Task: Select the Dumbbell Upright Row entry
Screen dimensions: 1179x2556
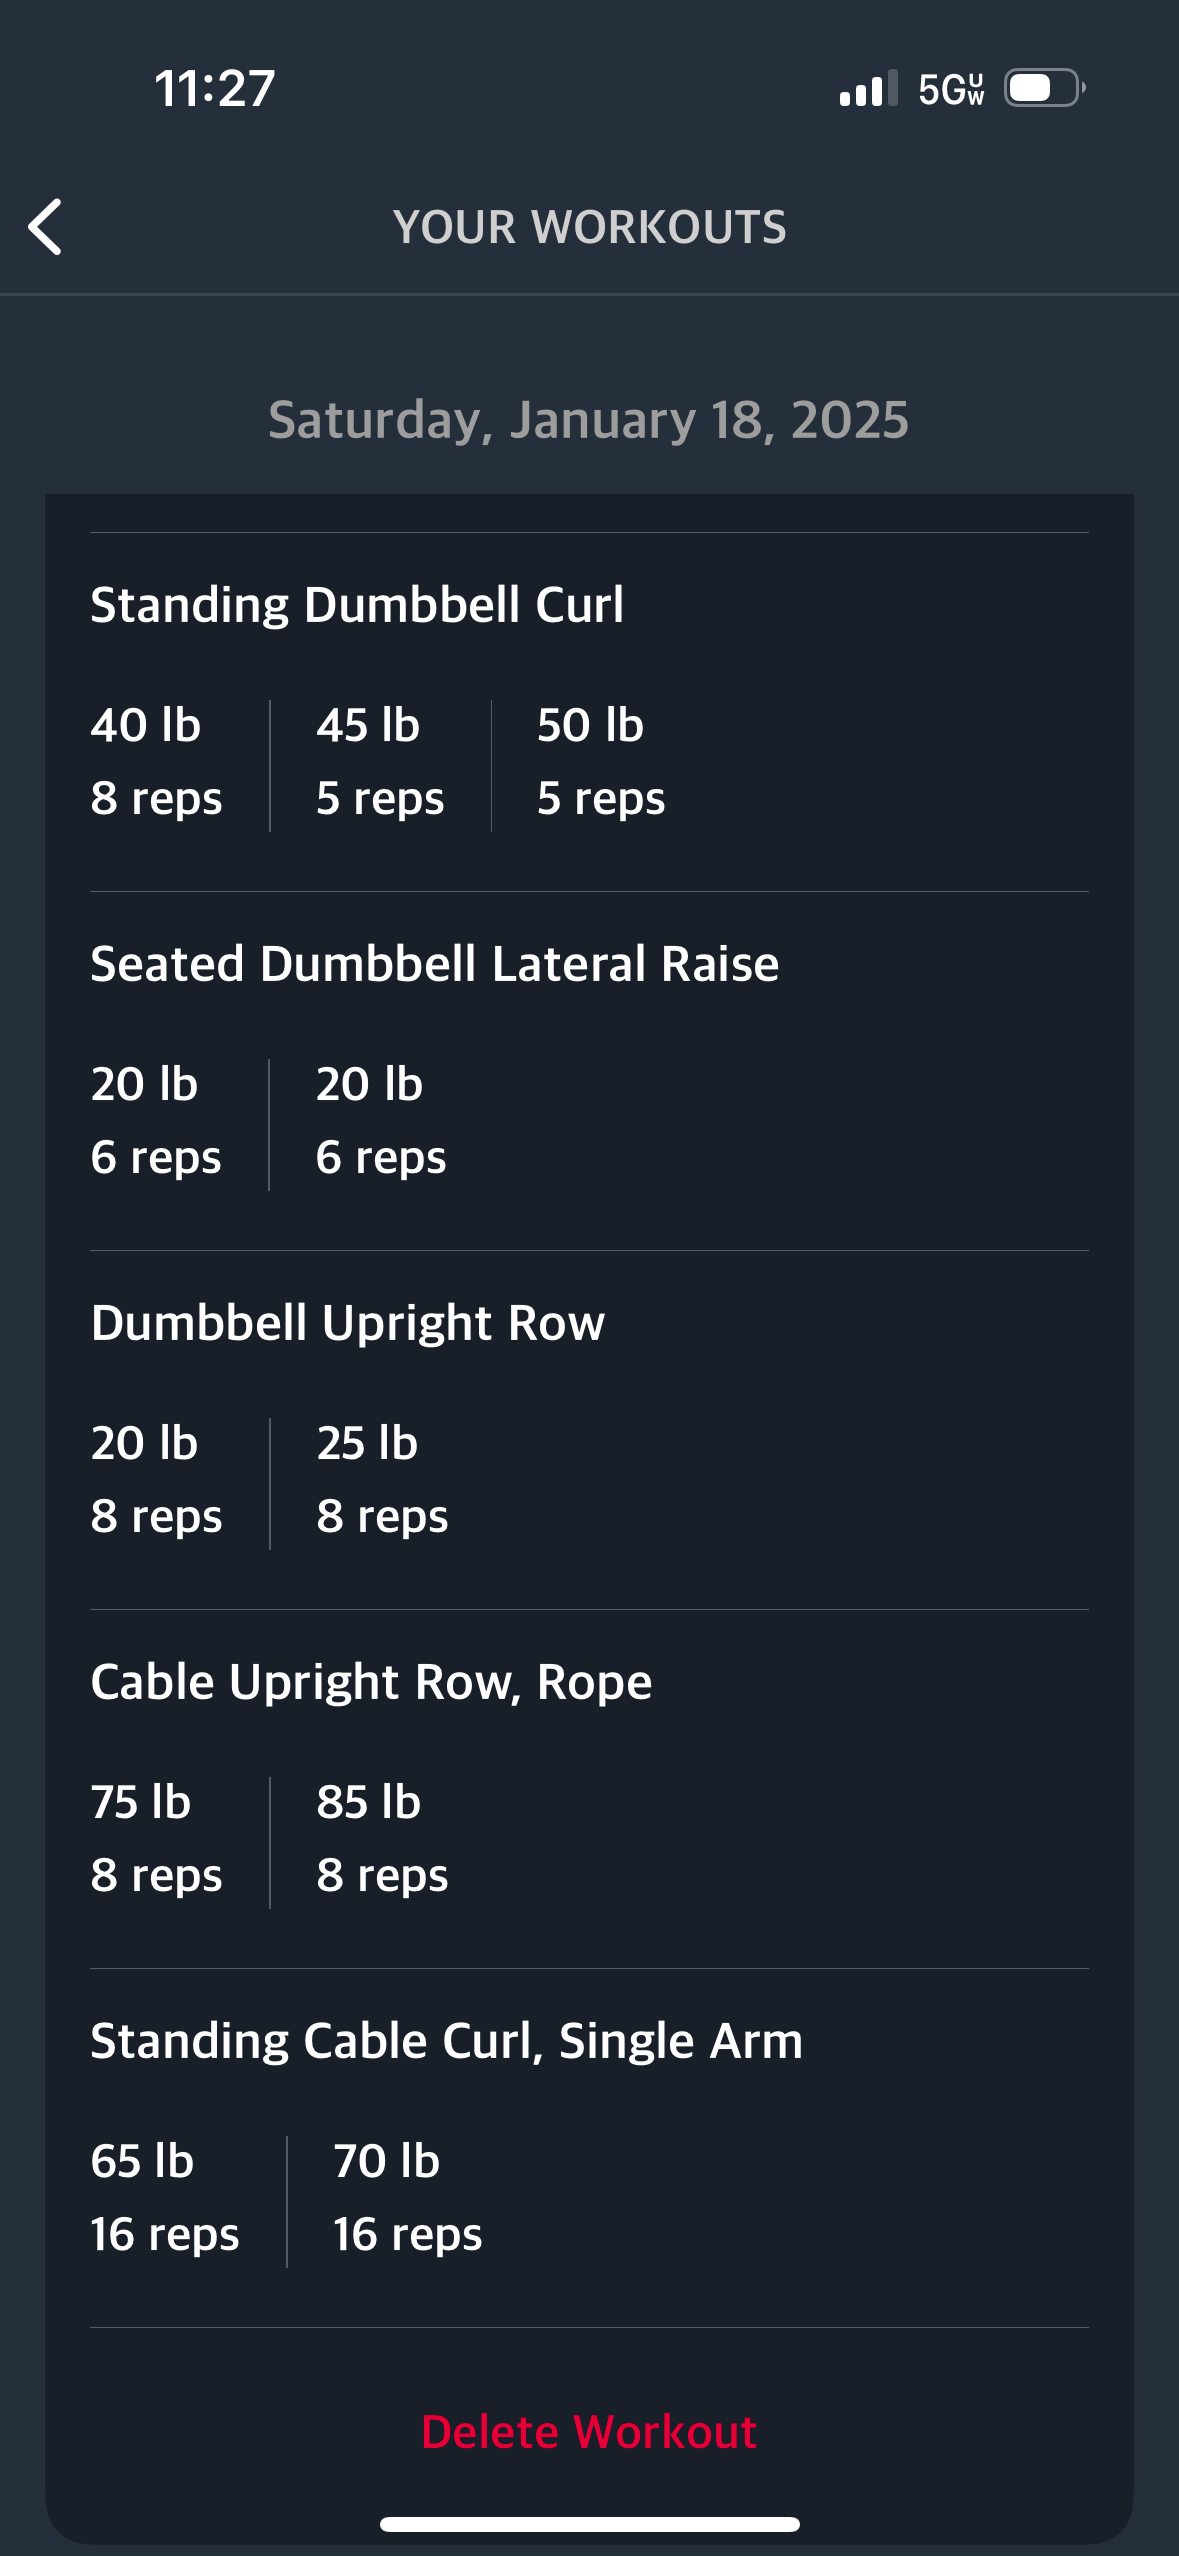Action: point(348,1323)
